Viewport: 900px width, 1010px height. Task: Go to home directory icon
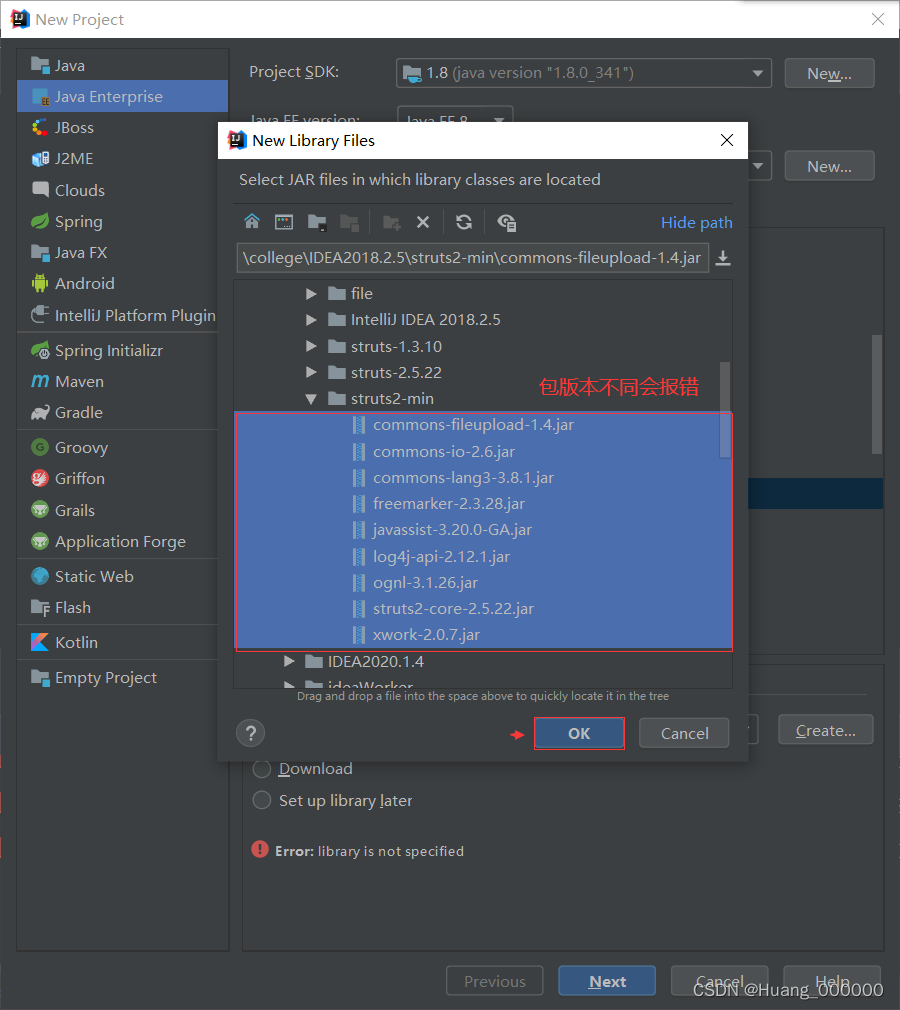[x=252, y=222]
